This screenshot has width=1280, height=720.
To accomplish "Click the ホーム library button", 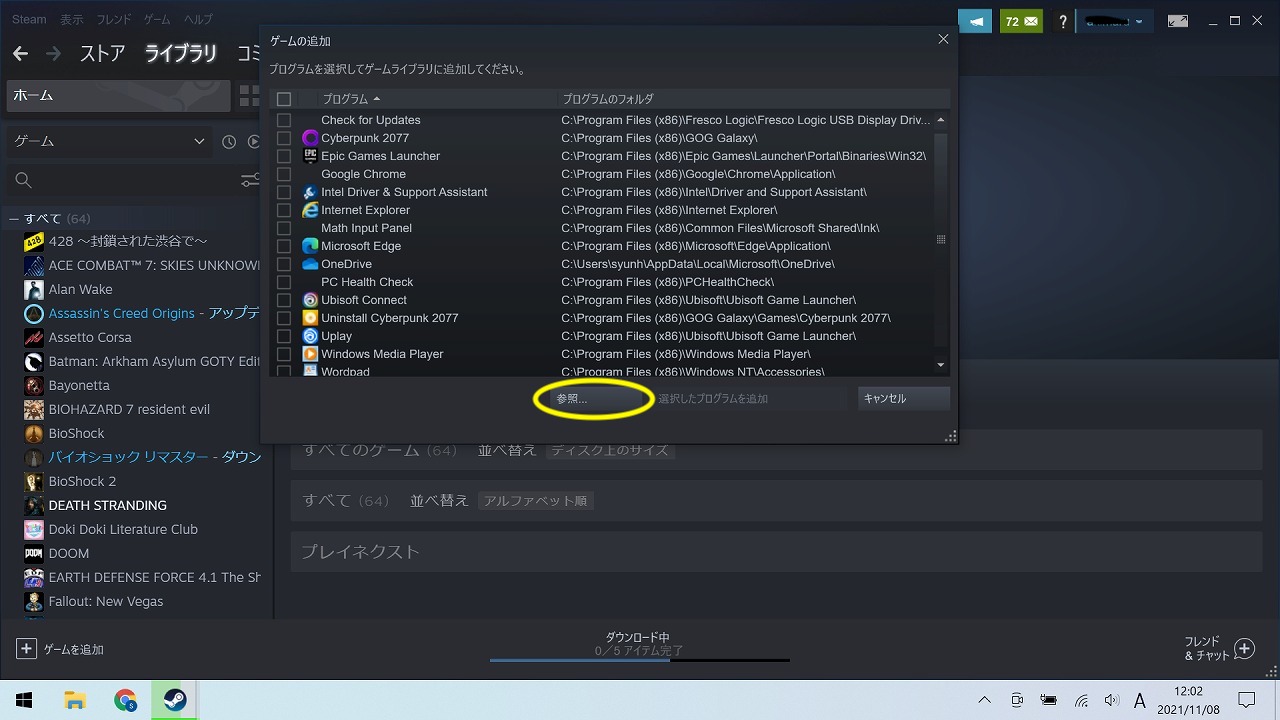I will [x=117, y=96].
